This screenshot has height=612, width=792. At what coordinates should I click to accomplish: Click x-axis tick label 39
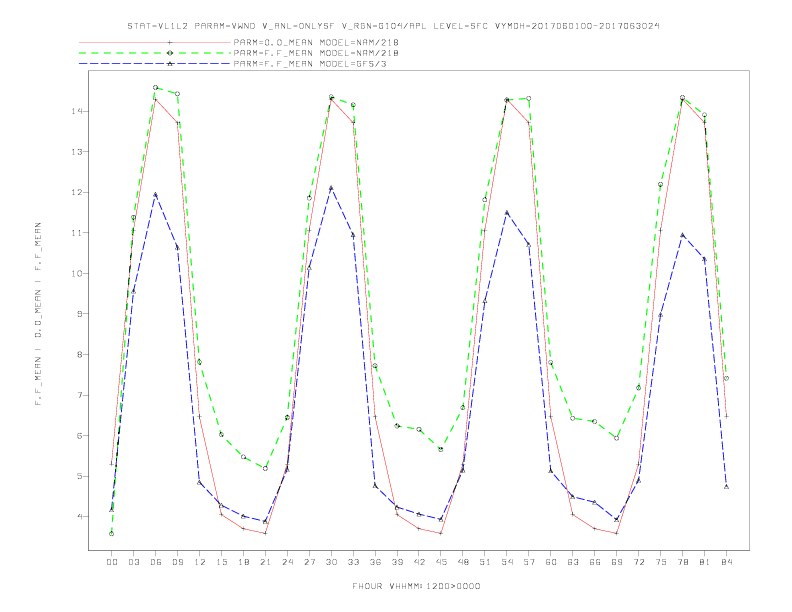tap(397, 562)
